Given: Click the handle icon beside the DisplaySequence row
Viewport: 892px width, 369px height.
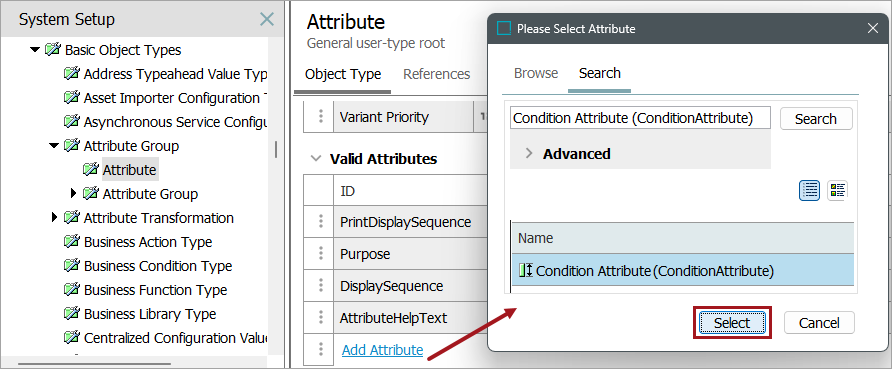Looking at the screenshot, I should click(321, 285).
